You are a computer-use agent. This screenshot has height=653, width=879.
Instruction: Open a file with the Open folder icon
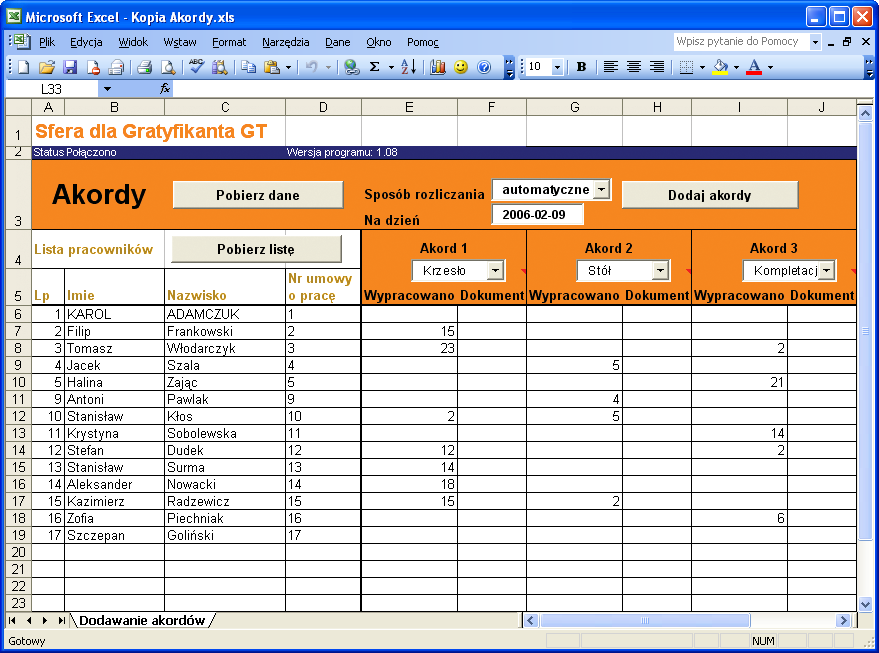point(46,67)
